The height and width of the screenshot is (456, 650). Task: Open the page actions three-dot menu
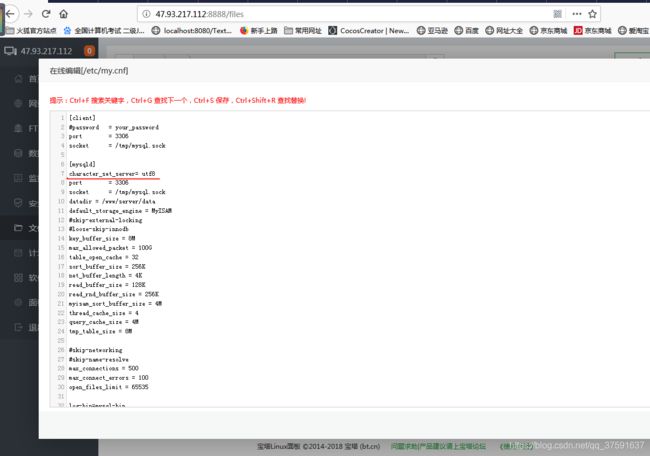coord(577,14)
